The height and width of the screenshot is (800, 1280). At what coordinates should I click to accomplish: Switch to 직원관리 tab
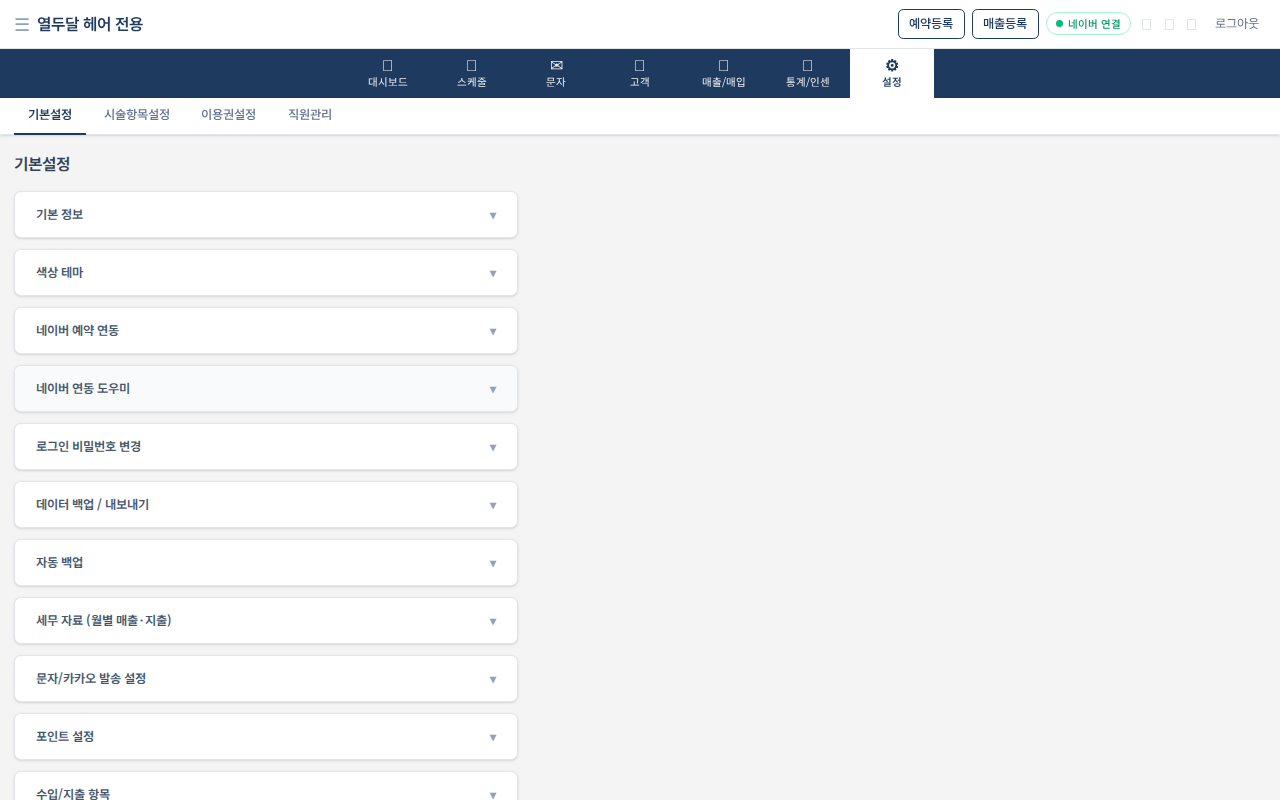pos(310,115)
